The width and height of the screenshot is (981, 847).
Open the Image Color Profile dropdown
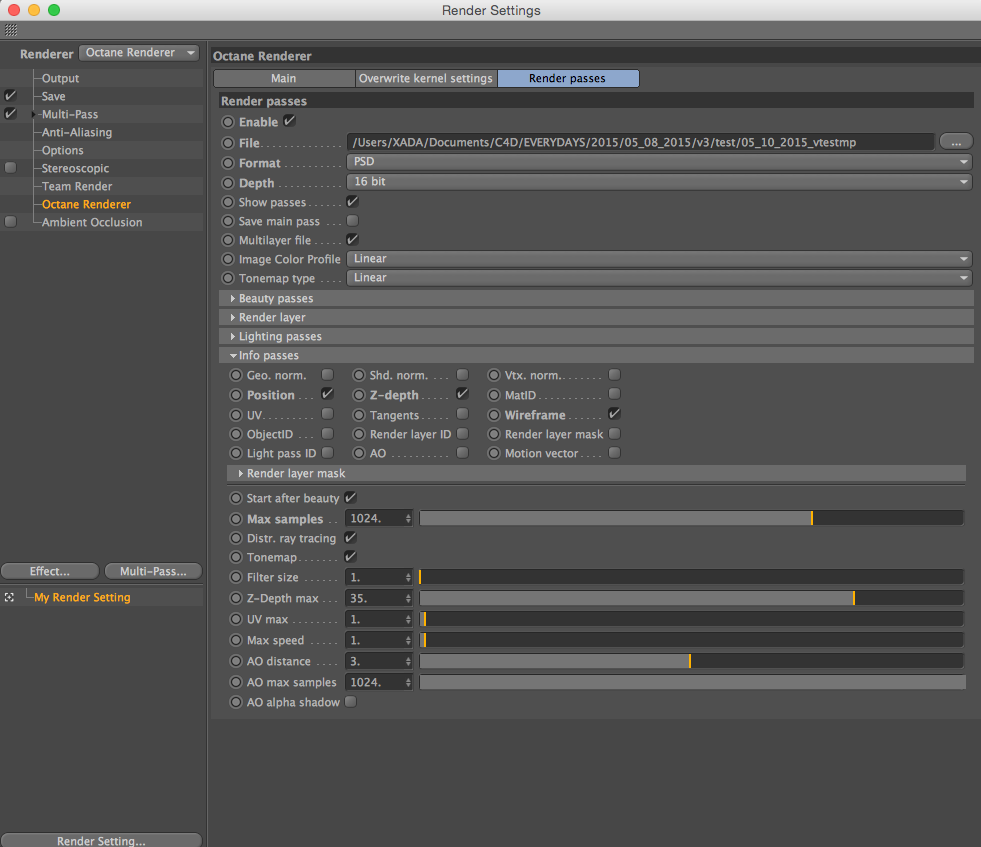659,258
